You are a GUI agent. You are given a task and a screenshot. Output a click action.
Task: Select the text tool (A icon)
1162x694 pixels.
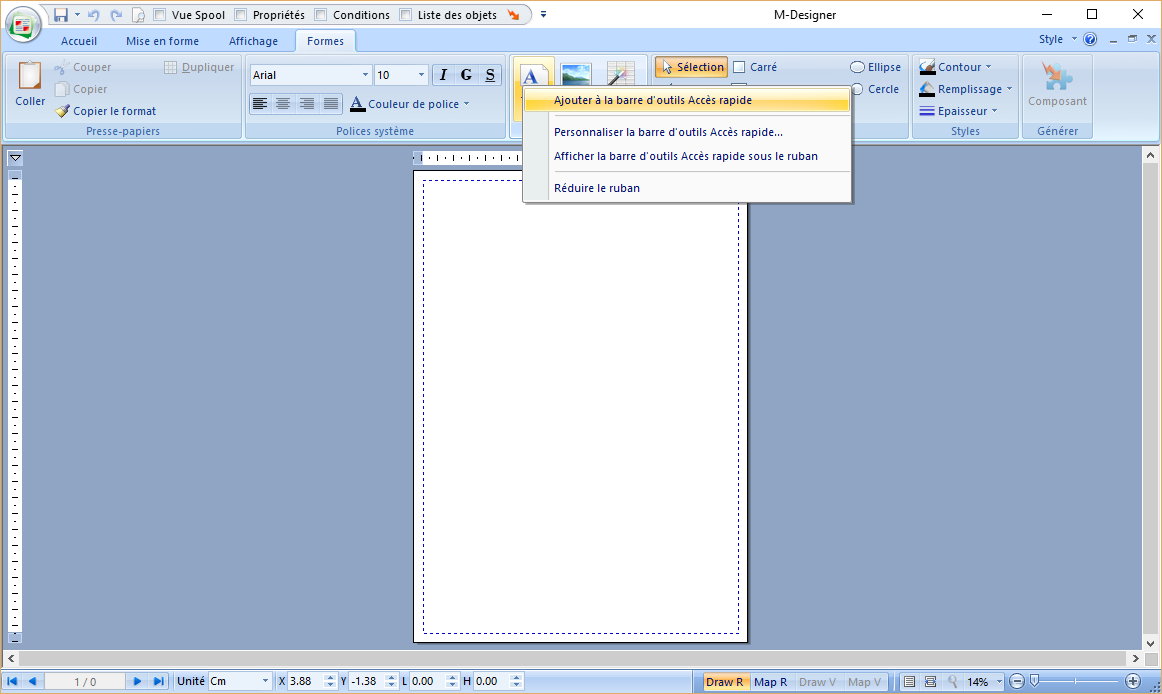(x=533, y=72)
